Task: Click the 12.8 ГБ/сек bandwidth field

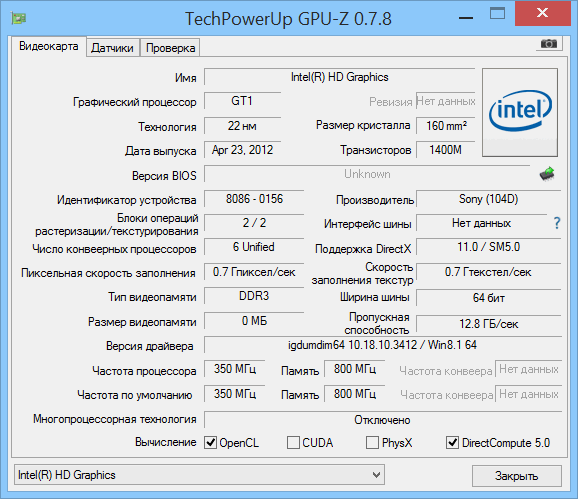Action: coord(489,324)
